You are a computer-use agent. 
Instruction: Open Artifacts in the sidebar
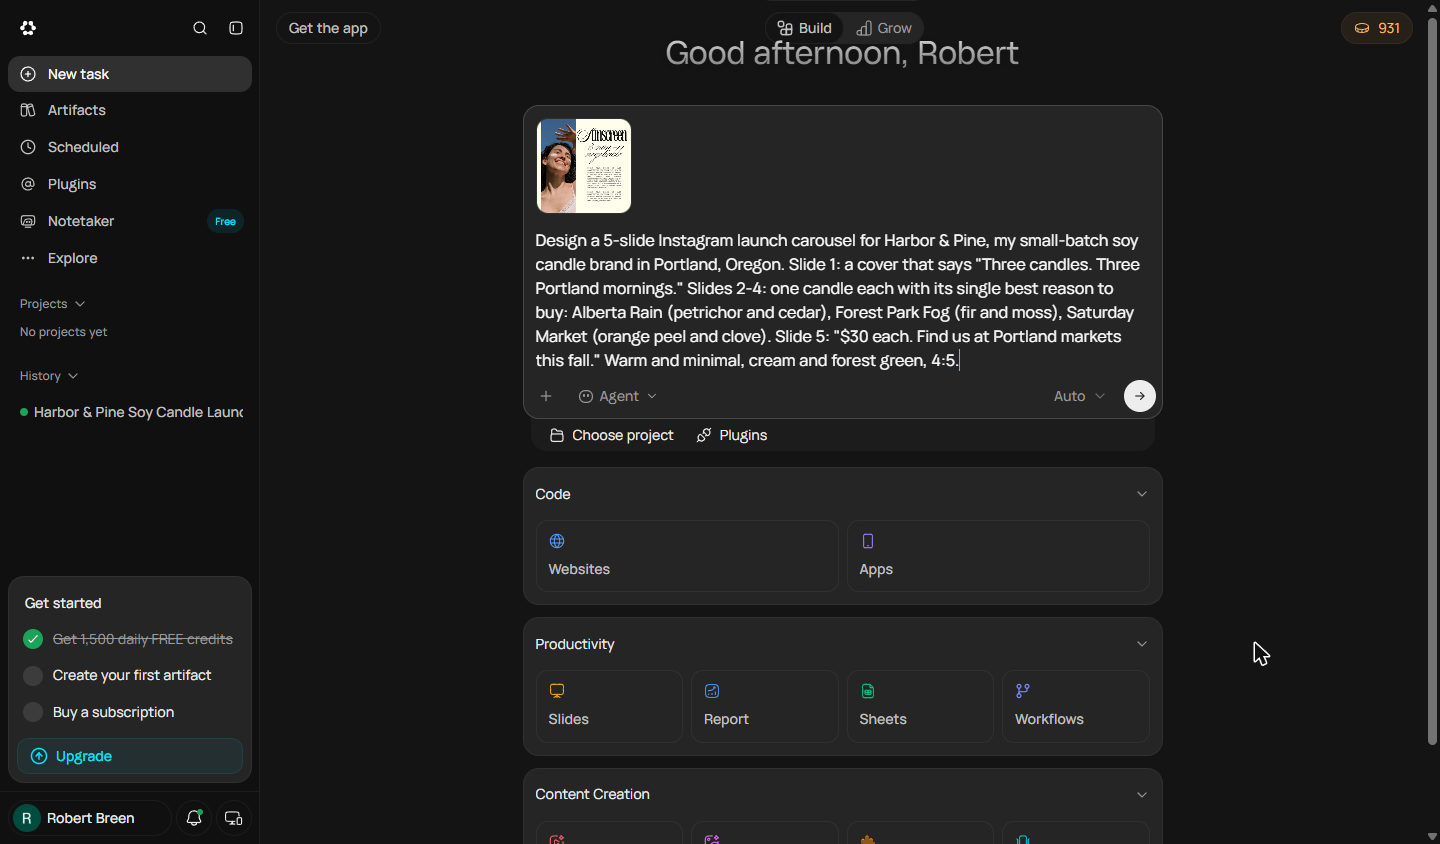pyautogui.click(x=130, y=110)
